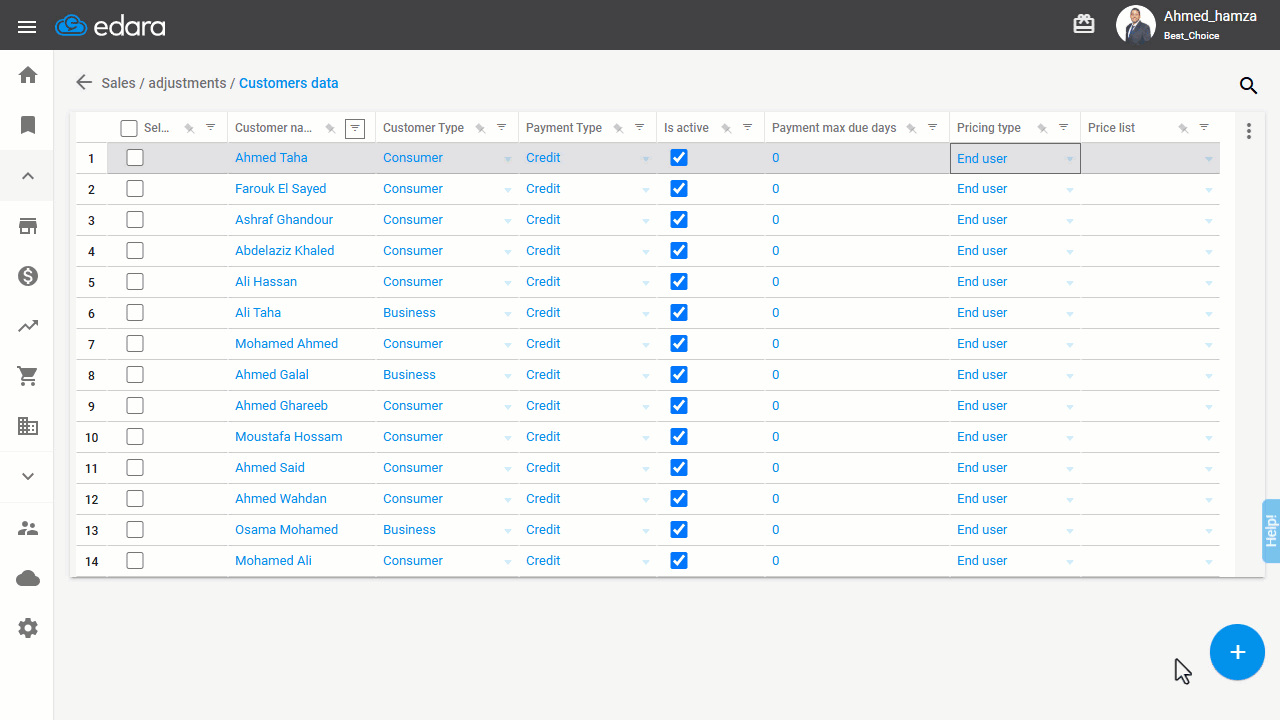Tick the Select all header checkbox
The width and height of the screenshot is (1280, 720).
128,128
